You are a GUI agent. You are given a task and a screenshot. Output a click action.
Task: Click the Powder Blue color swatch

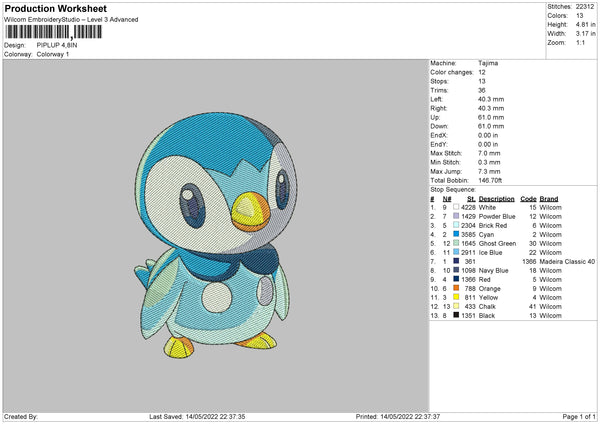(x=456, y=216)
